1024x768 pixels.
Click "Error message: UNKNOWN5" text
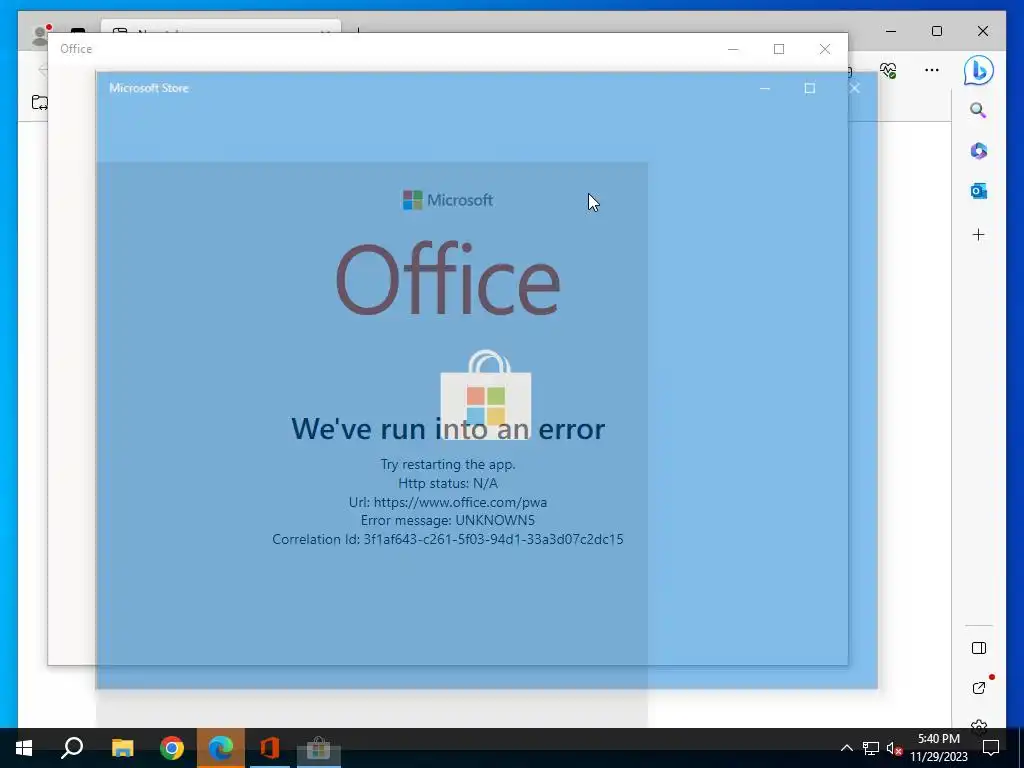point(448,520)
